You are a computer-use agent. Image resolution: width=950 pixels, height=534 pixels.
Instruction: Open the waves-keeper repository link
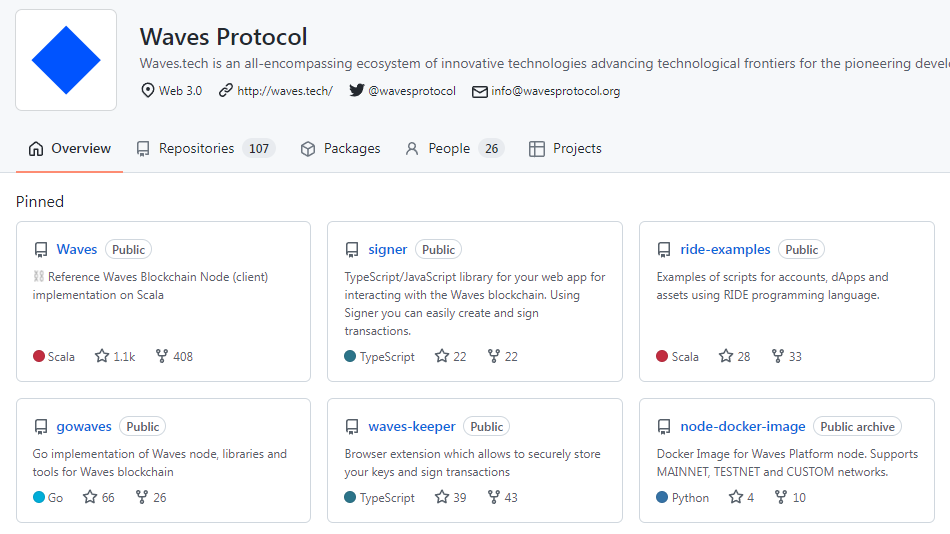412,426
